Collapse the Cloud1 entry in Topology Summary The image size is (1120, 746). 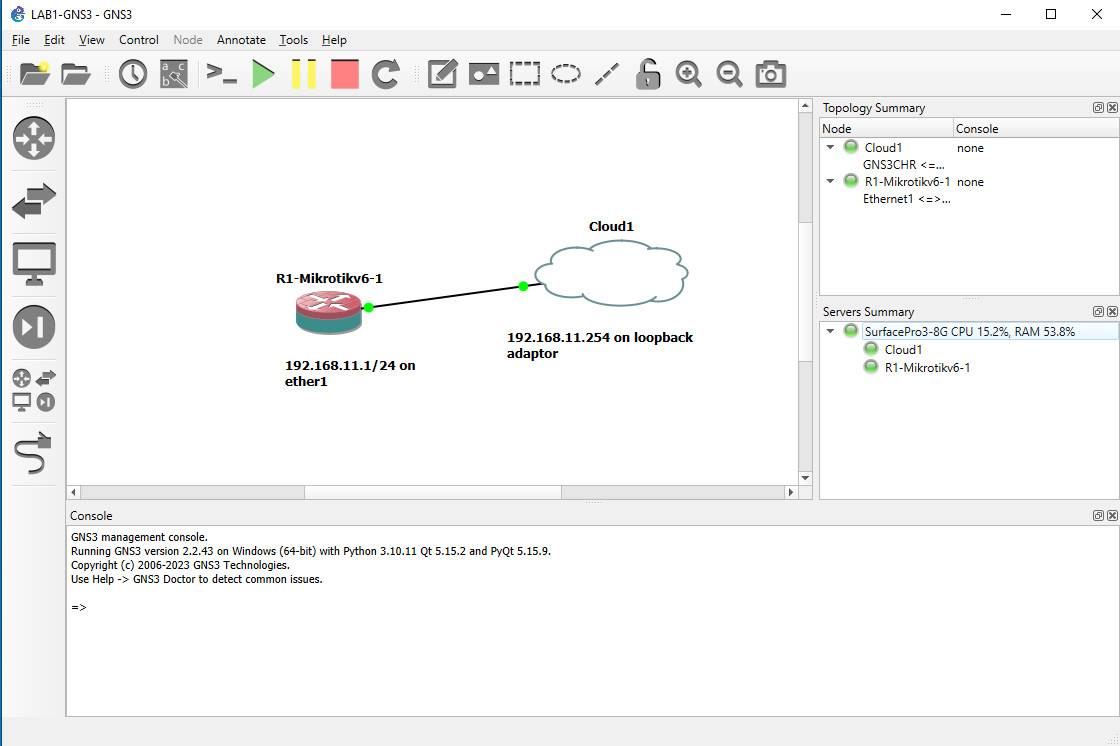point(831,147)
